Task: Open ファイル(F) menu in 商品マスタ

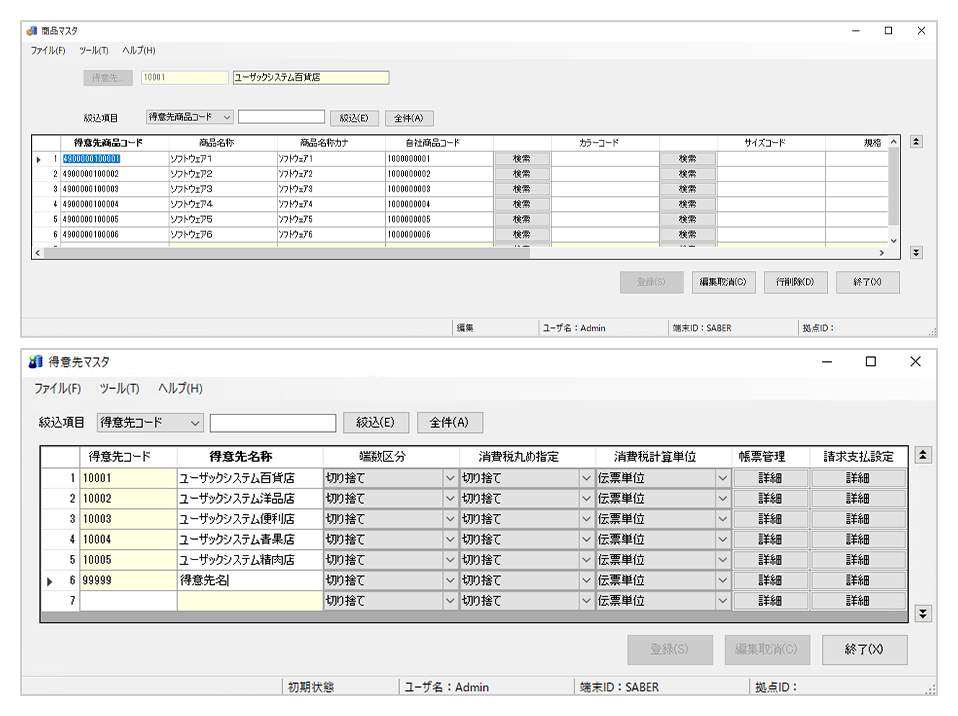Action: pyautogui.click(x=47, y=50)
